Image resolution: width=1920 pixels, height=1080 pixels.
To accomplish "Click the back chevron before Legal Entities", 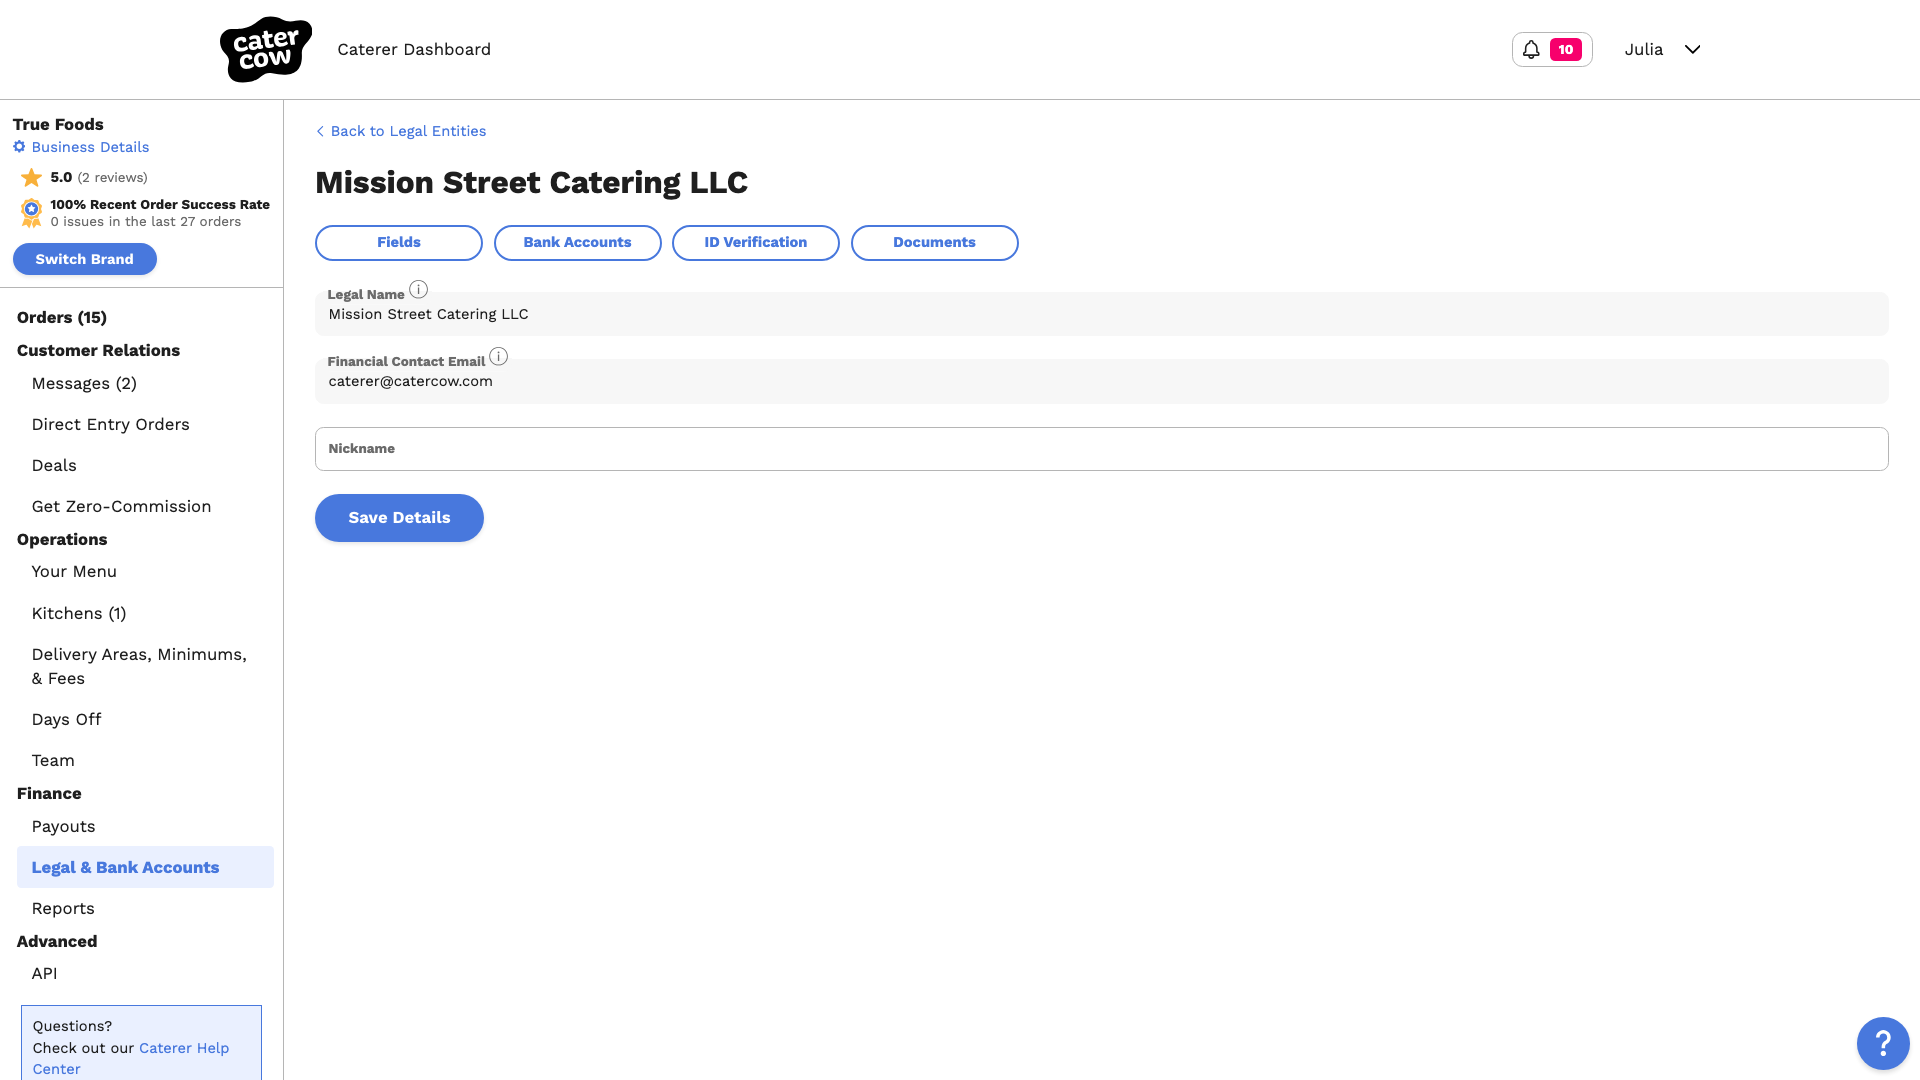I will click(320, 131).
